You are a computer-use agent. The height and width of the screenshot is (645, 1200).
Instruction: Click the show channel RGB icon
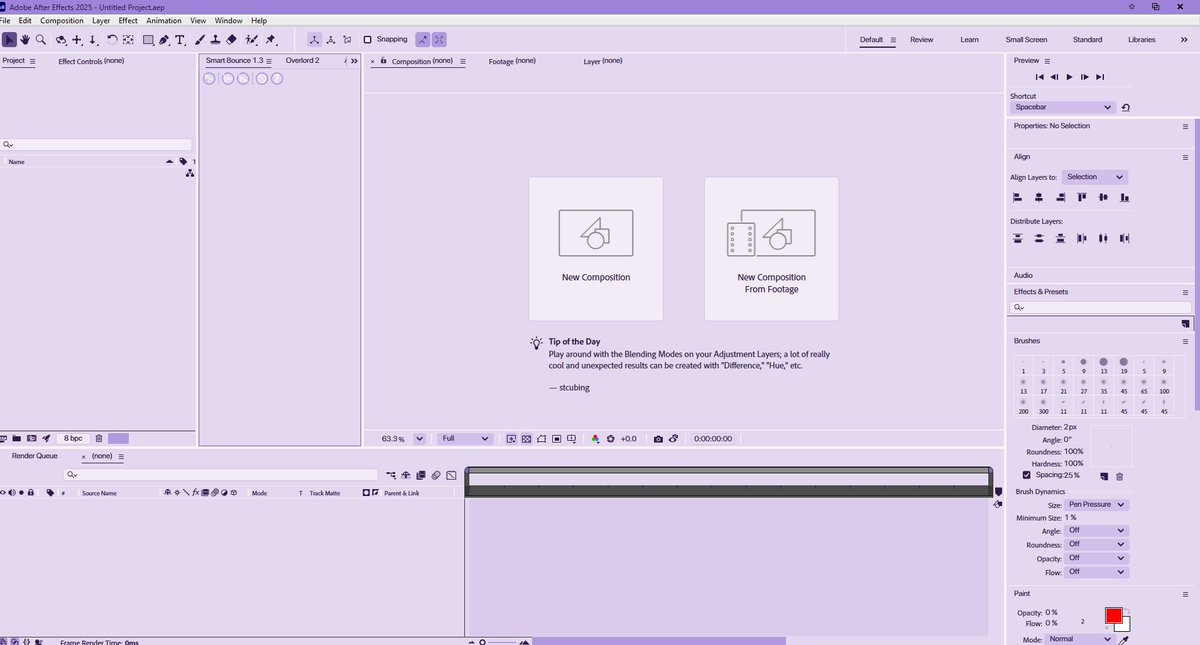pyautogui.click(x=595, y=438)
